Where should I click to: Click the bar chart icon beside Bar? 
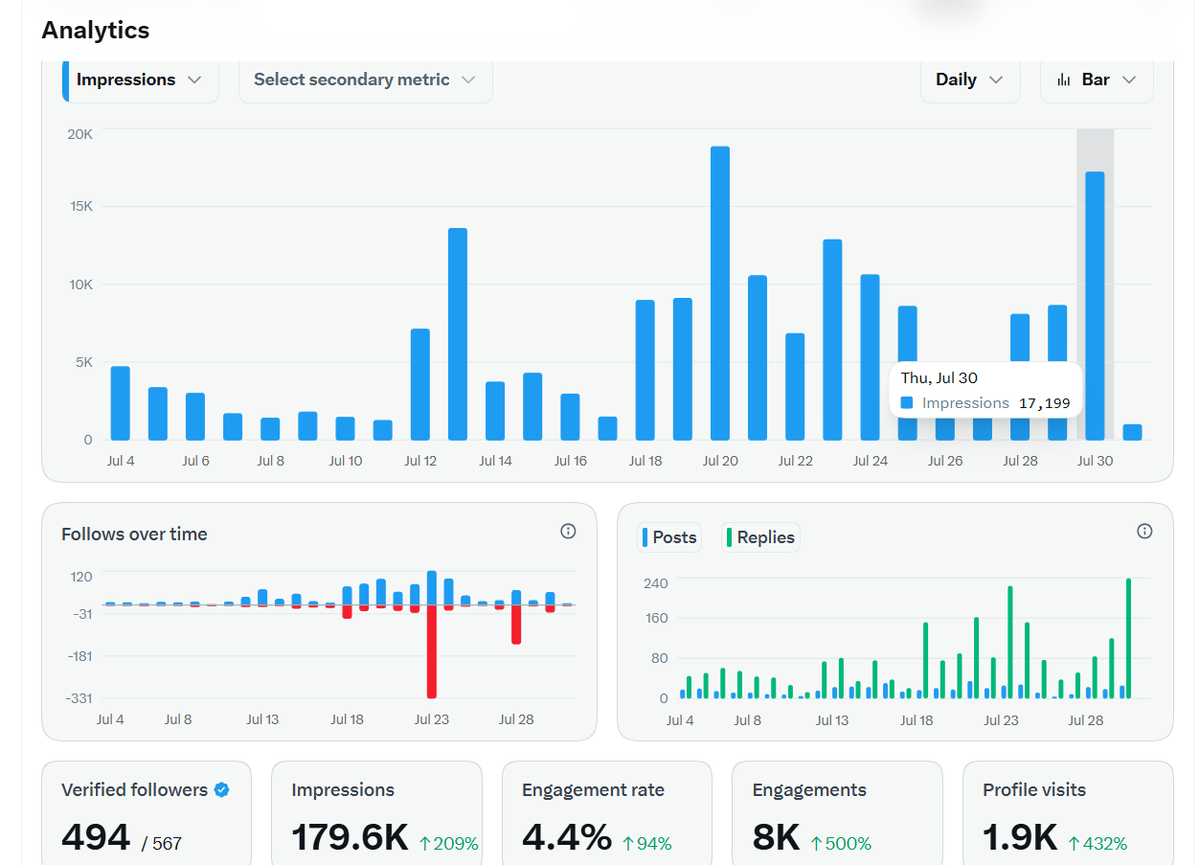[1064, 80]
